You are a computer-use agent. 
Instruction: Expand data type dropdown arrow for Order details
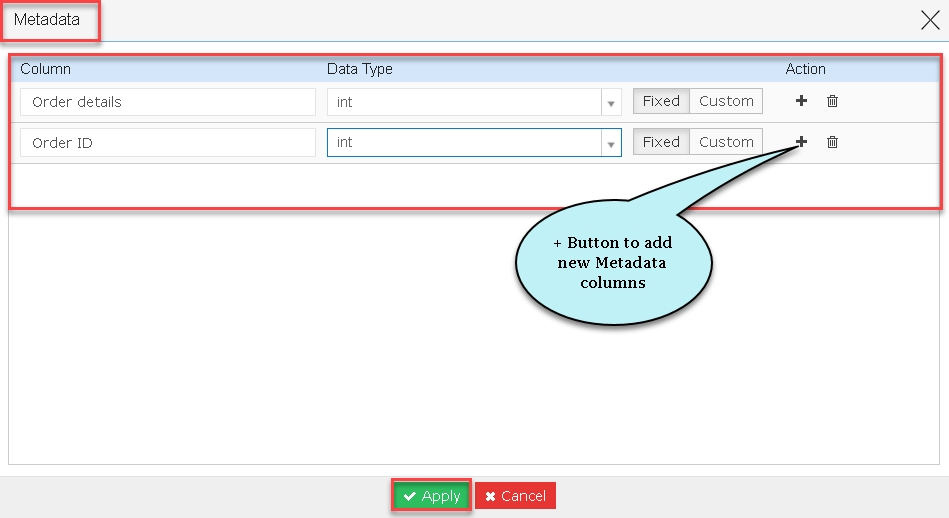pos(611,103)
